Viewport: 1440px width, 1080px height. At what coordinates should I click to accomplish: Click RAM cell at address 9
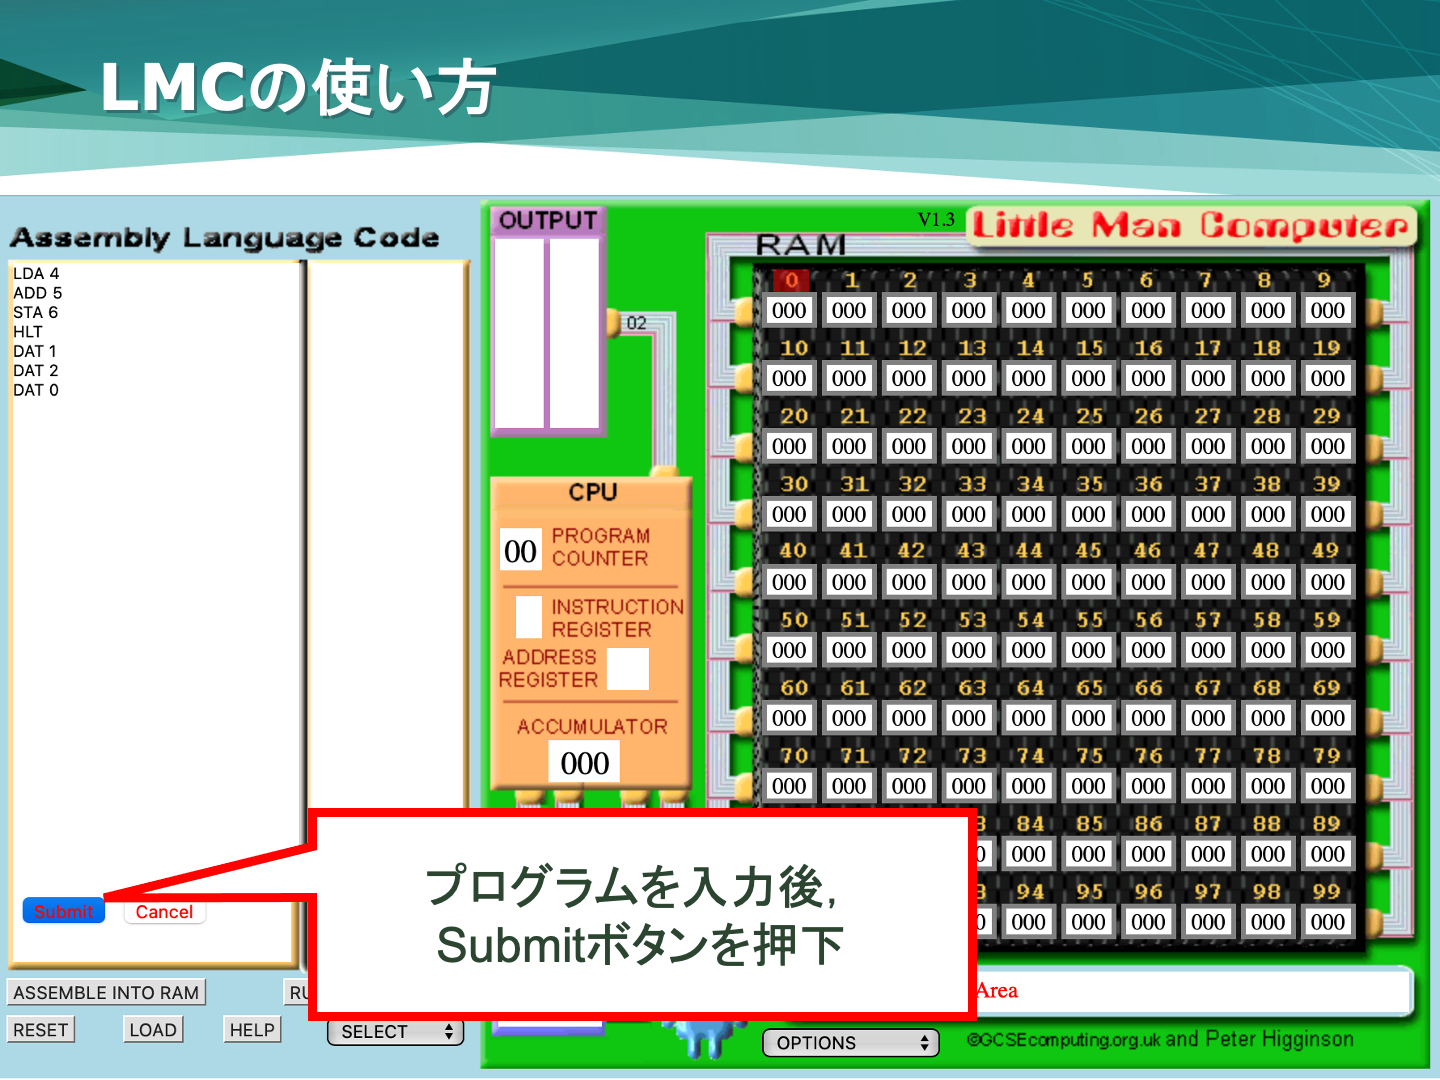1327,311
